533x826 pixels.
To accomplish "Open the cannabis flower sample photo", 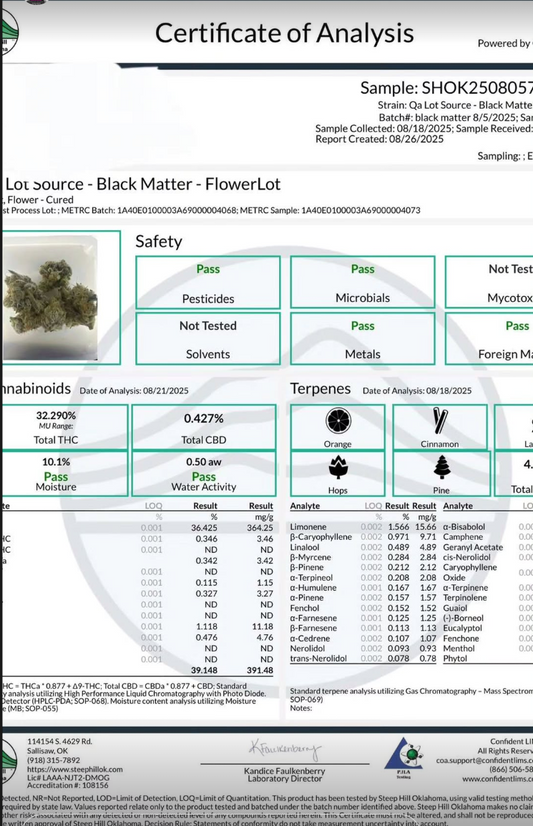I will pyautogui.click(x=51, y=298).
